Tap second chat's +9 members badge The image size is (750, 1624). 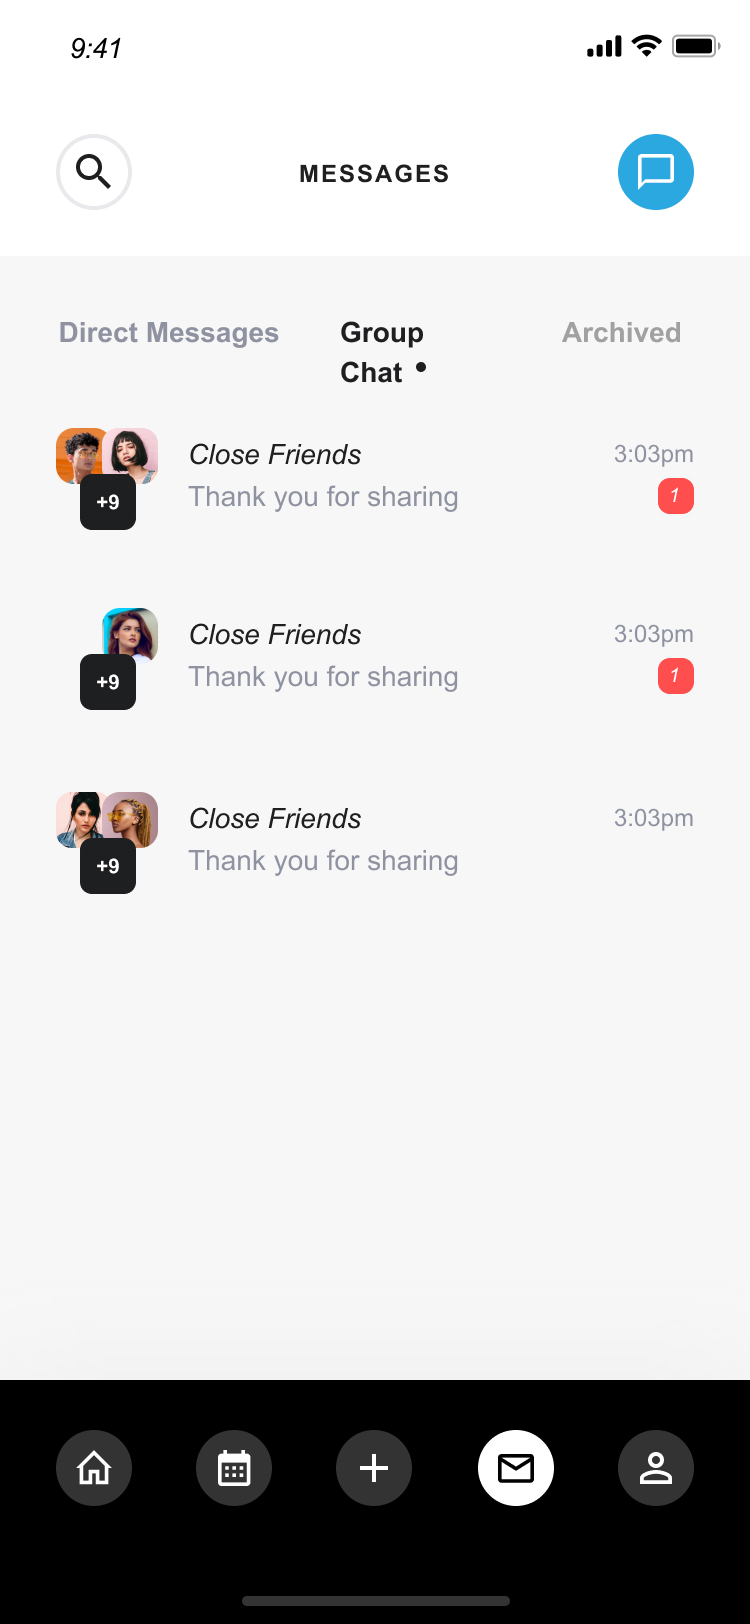[x=108, y=682]
